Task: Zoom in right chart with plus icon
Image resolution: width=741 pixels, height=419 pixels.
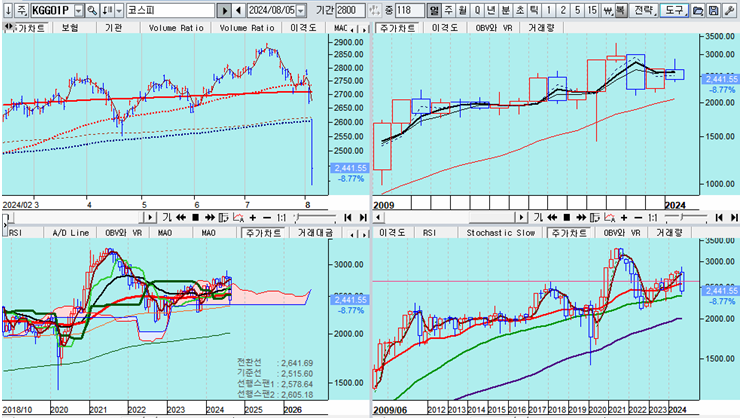Action: coord(624,217)
